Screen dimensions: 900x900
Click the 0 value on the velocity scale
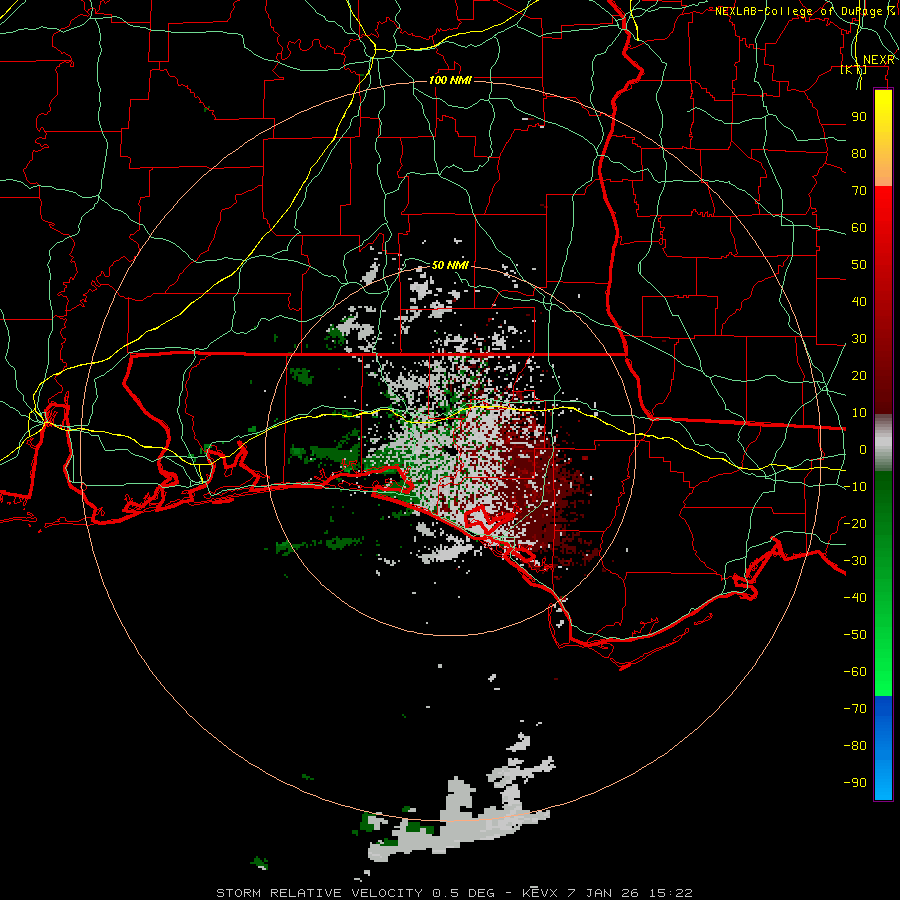point(863,450)
